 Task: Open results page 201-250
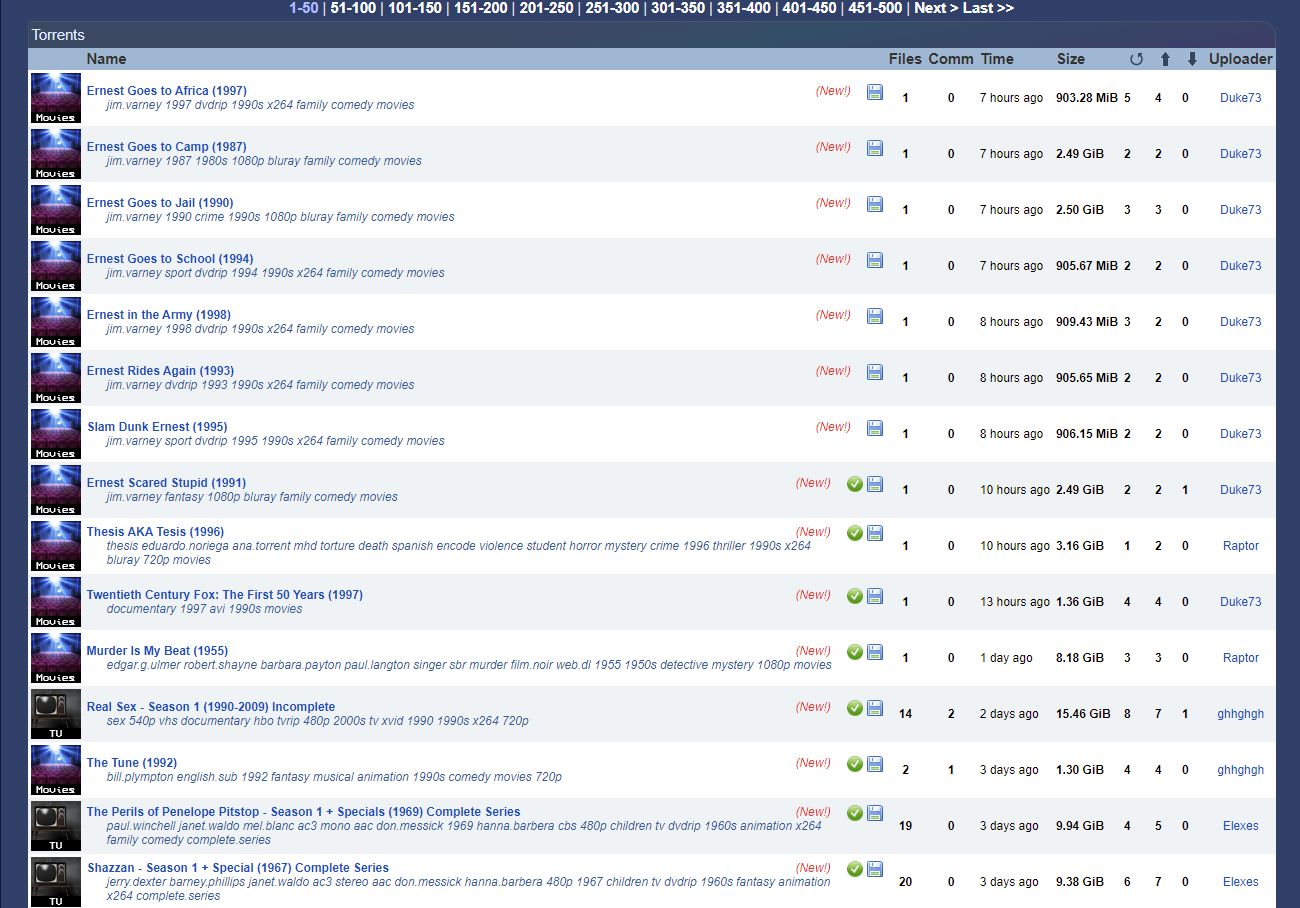(x=546, y=8)
